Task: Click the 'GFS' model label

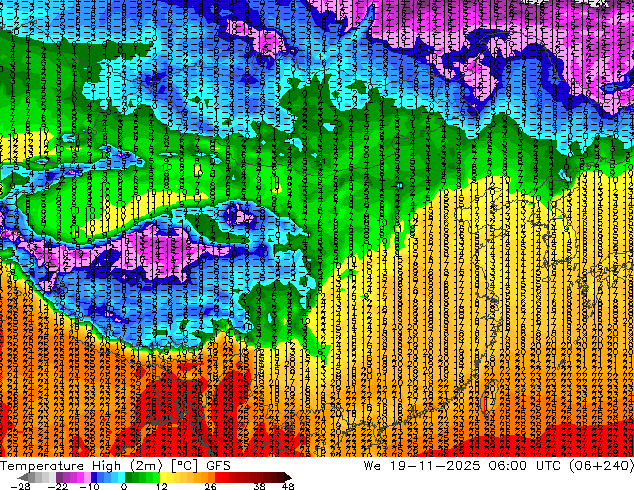Action: pyautogui.click(x=218, y=466)
